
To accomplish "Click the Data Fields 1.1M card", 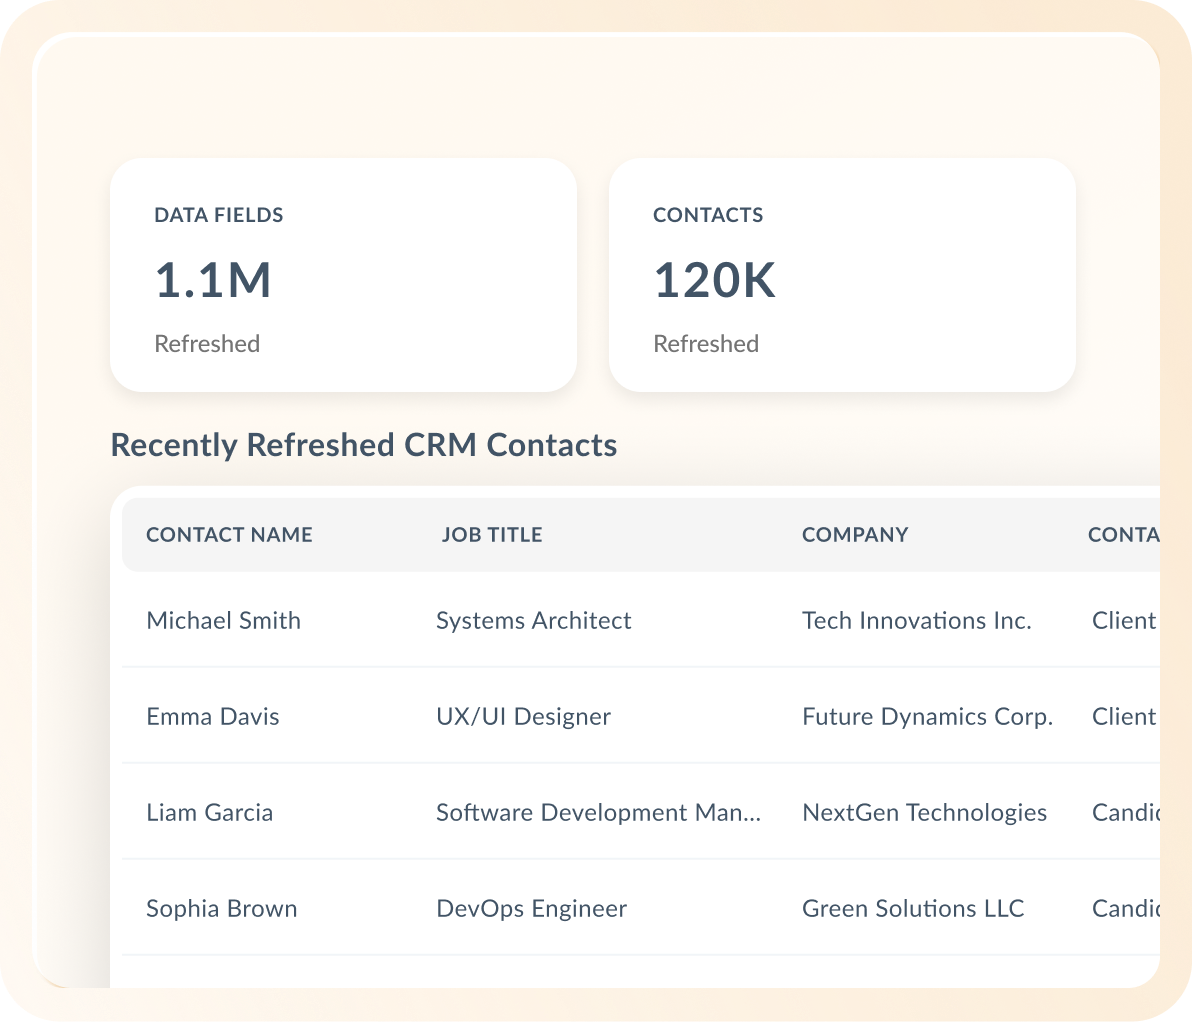I will [343, 275].
